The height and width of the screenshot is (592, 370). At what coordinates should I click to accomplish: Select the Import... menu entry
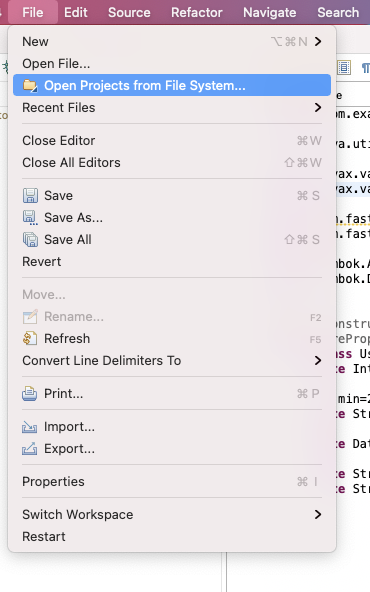(x=172, y=427)
